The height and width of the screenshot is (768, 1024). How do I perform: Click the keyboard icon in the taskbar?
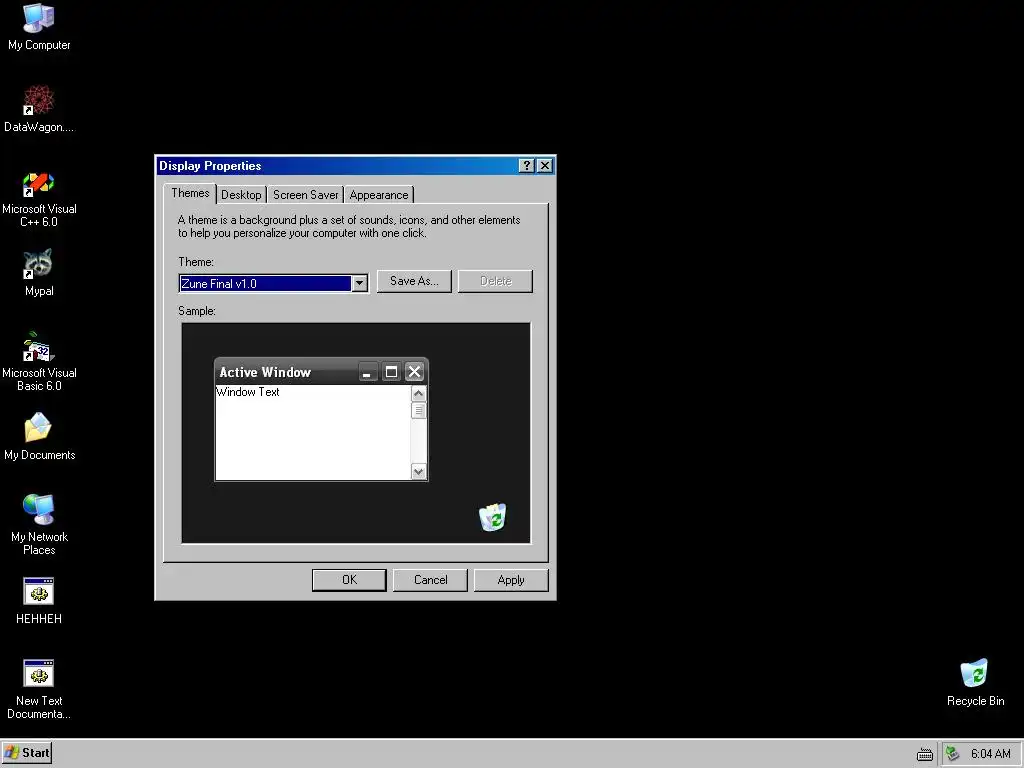925,754
